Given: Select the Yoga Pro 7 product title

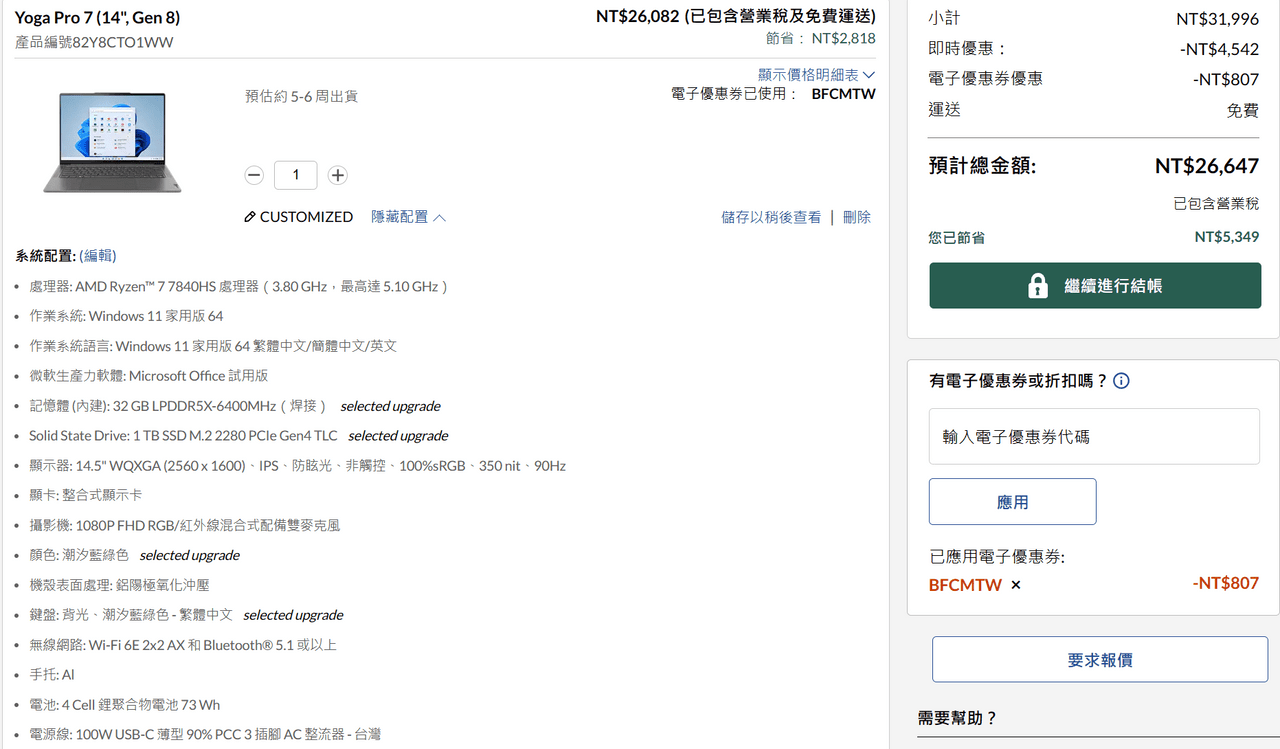Looking at the screenshot, I should pos(96,17).
